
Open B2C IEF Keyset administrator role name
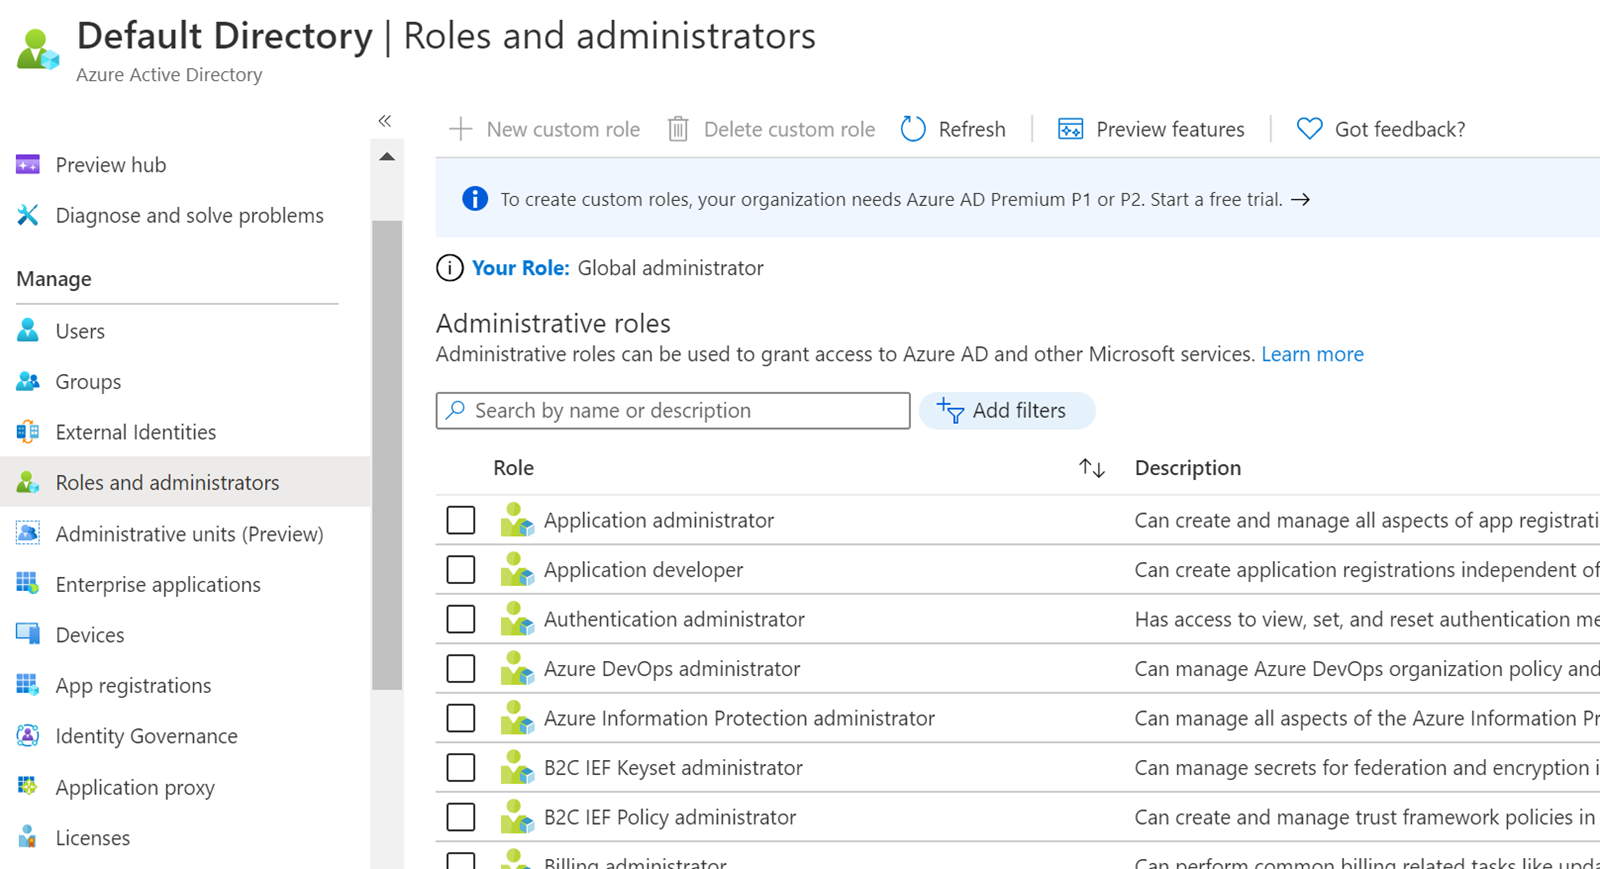[x=673, y=768]
